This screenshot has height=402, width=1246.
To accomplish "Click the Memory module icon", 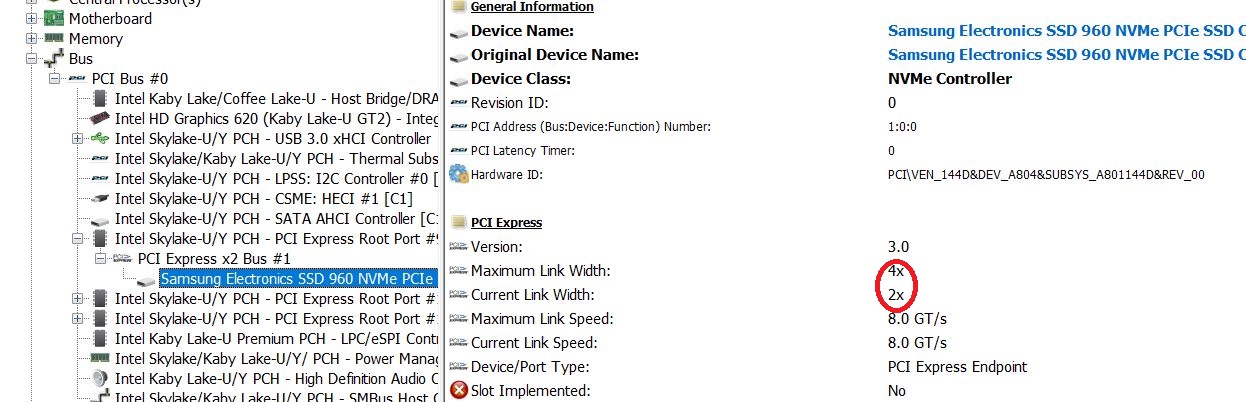I will click(x=53, y=39).
